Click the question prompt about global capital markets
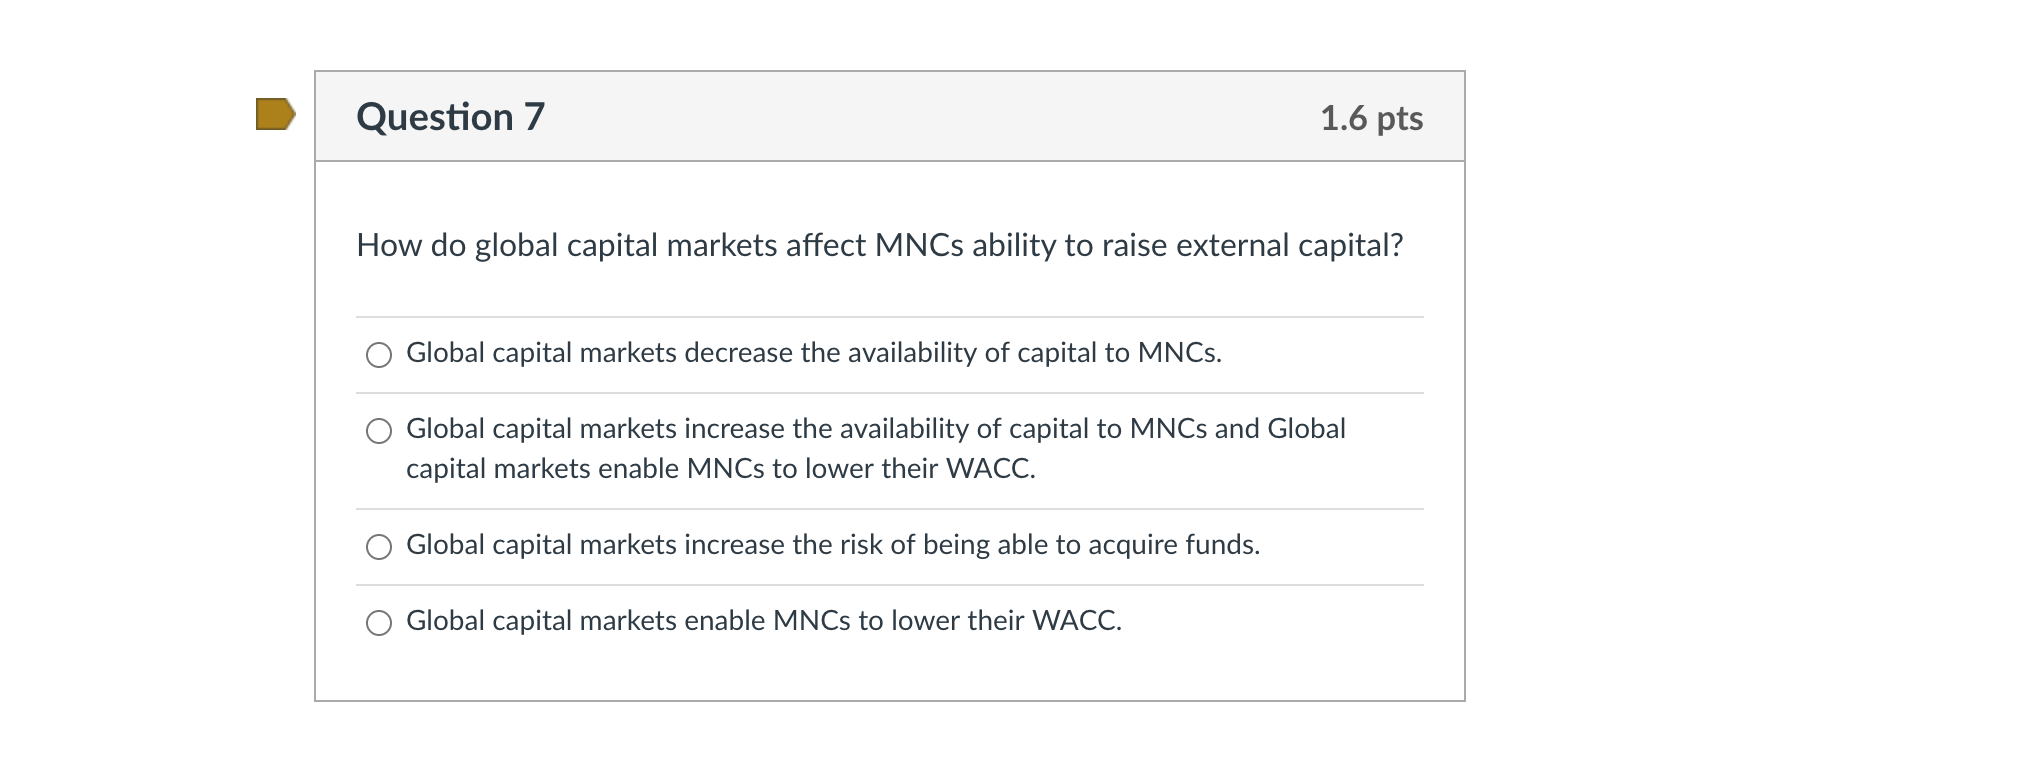 click(x=879, y=244)
